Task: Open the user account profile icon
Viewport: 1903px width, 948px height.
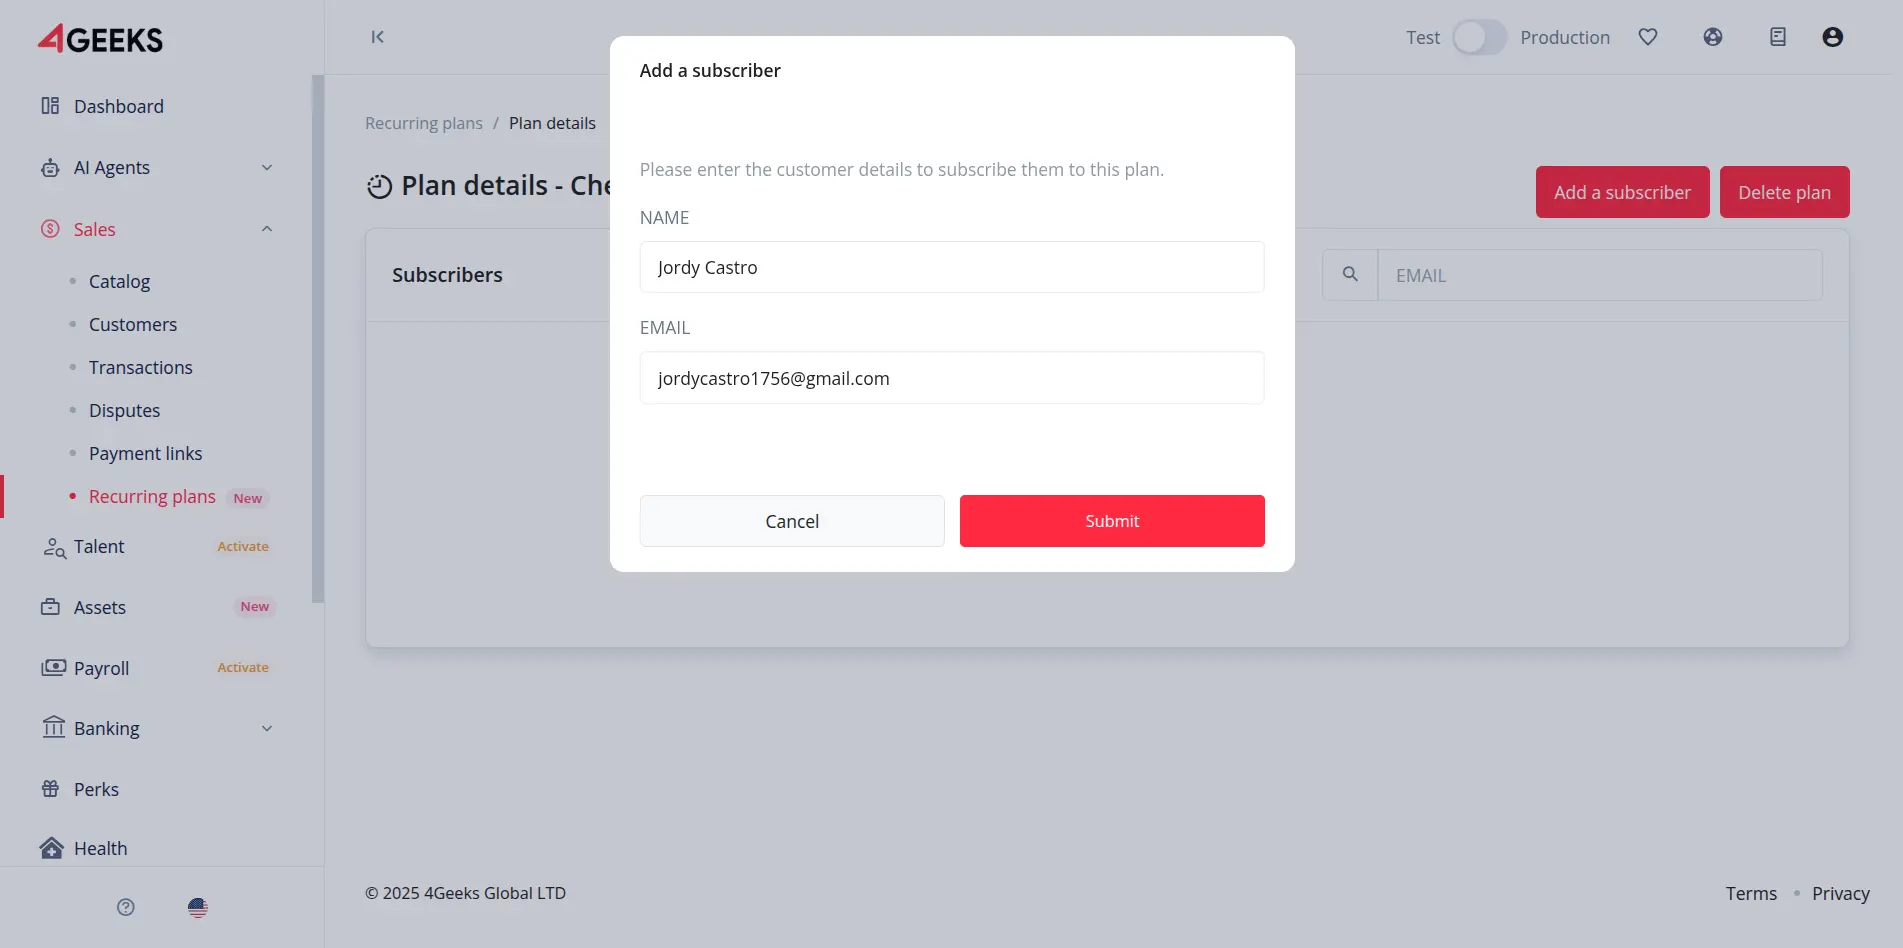Action: [x=1832, y=37]
